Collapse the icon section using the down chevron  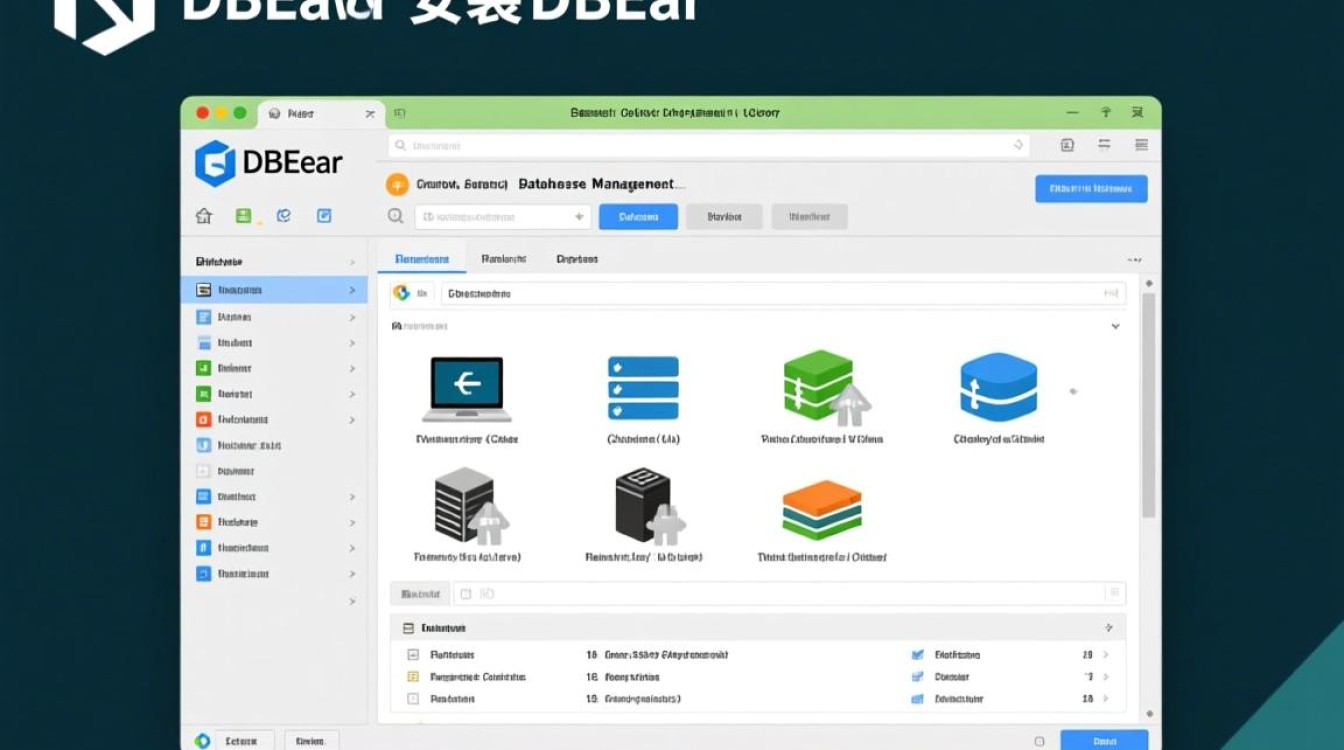[1115, 326]
